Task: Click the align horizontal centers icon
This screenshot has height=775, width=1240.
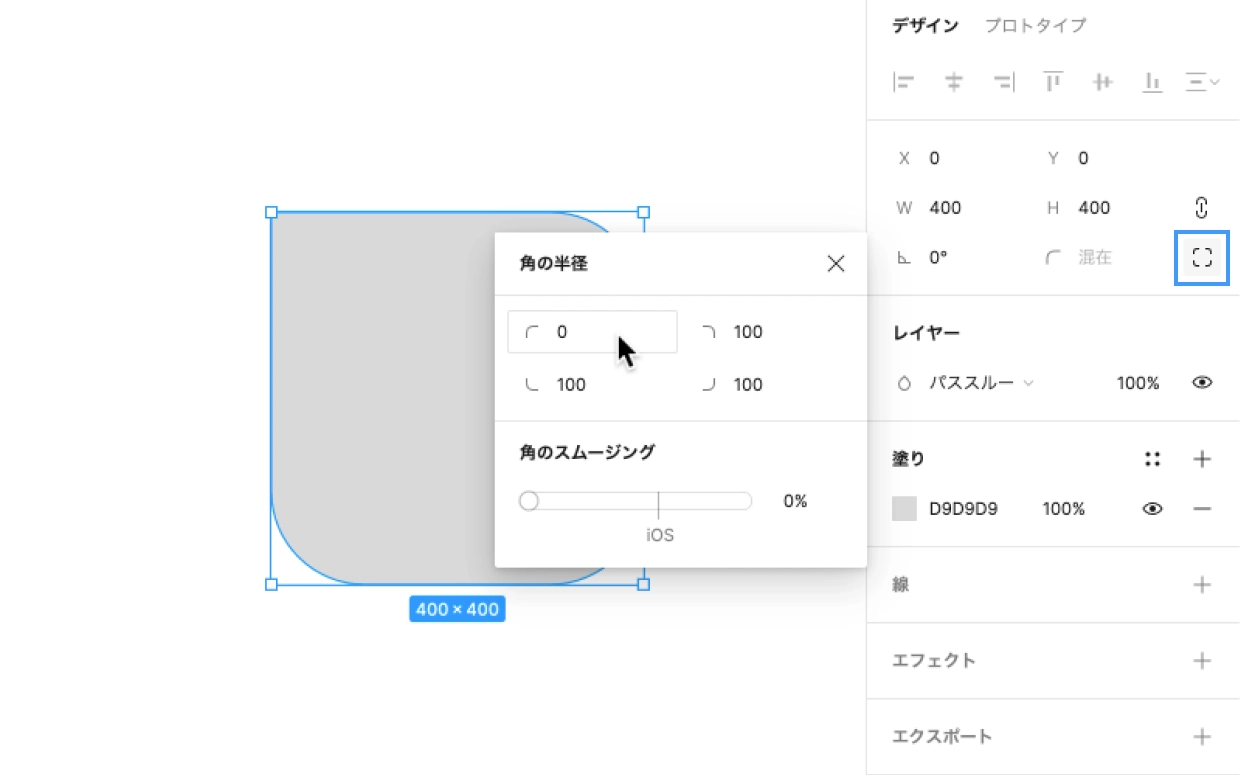Action: [954, 82]
